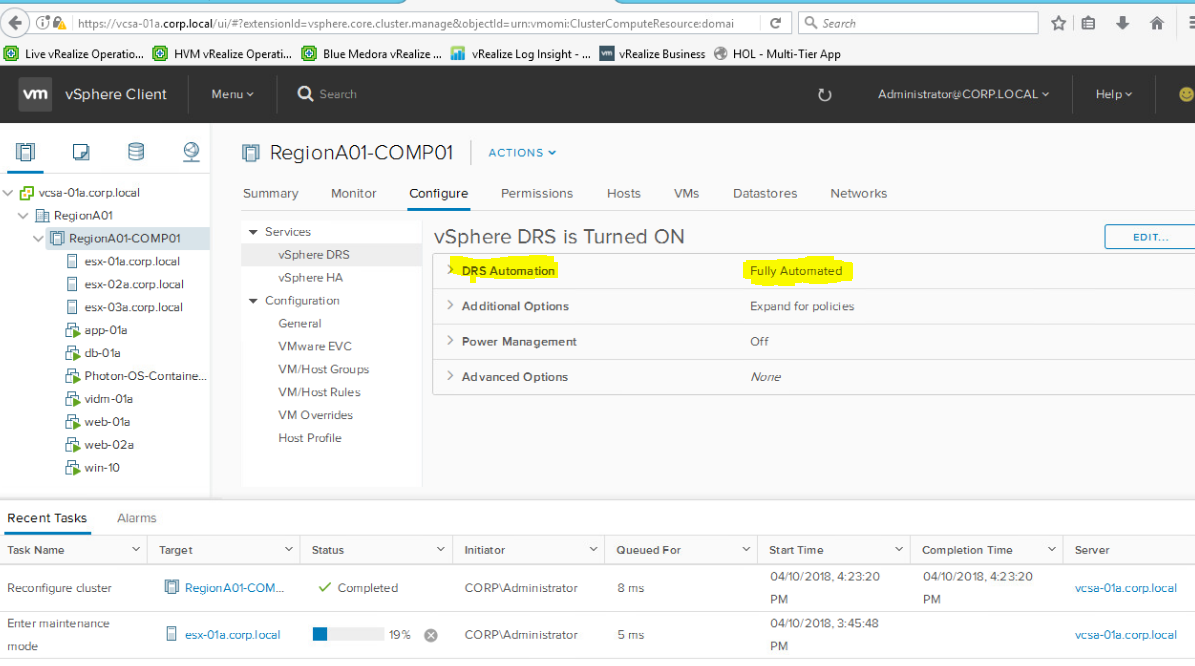Screen dimensions: 1195x666
Task: Select esx-03a.corp.local in the inventory tree
Action: [133, 308]
